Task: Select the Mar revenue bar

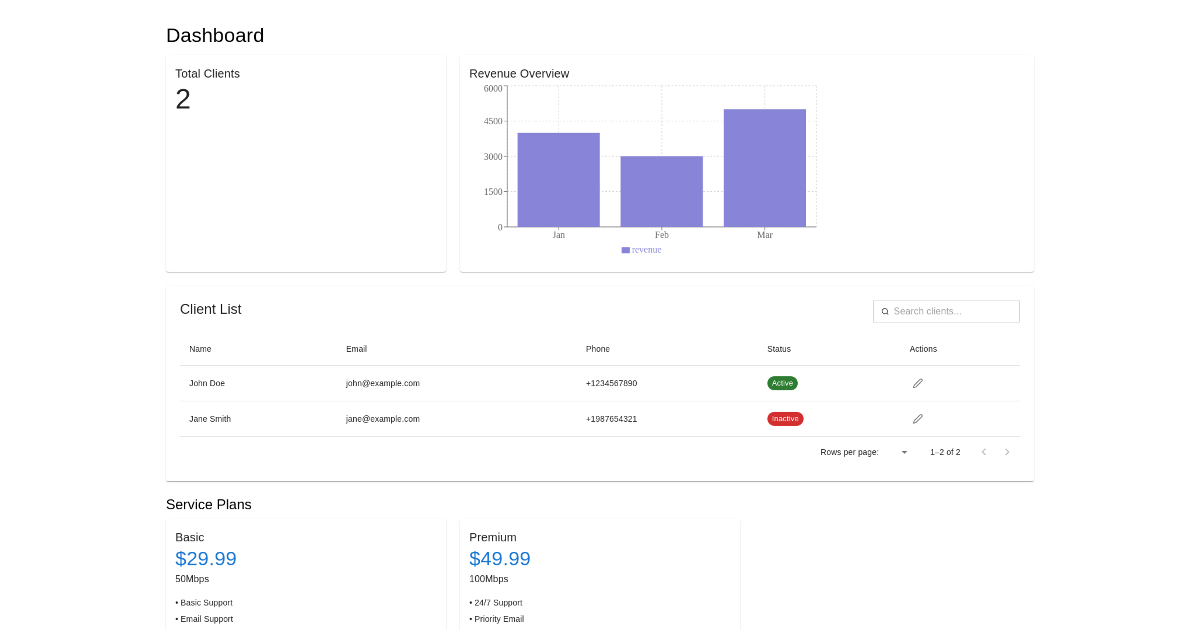Action: tap(764, 168)
